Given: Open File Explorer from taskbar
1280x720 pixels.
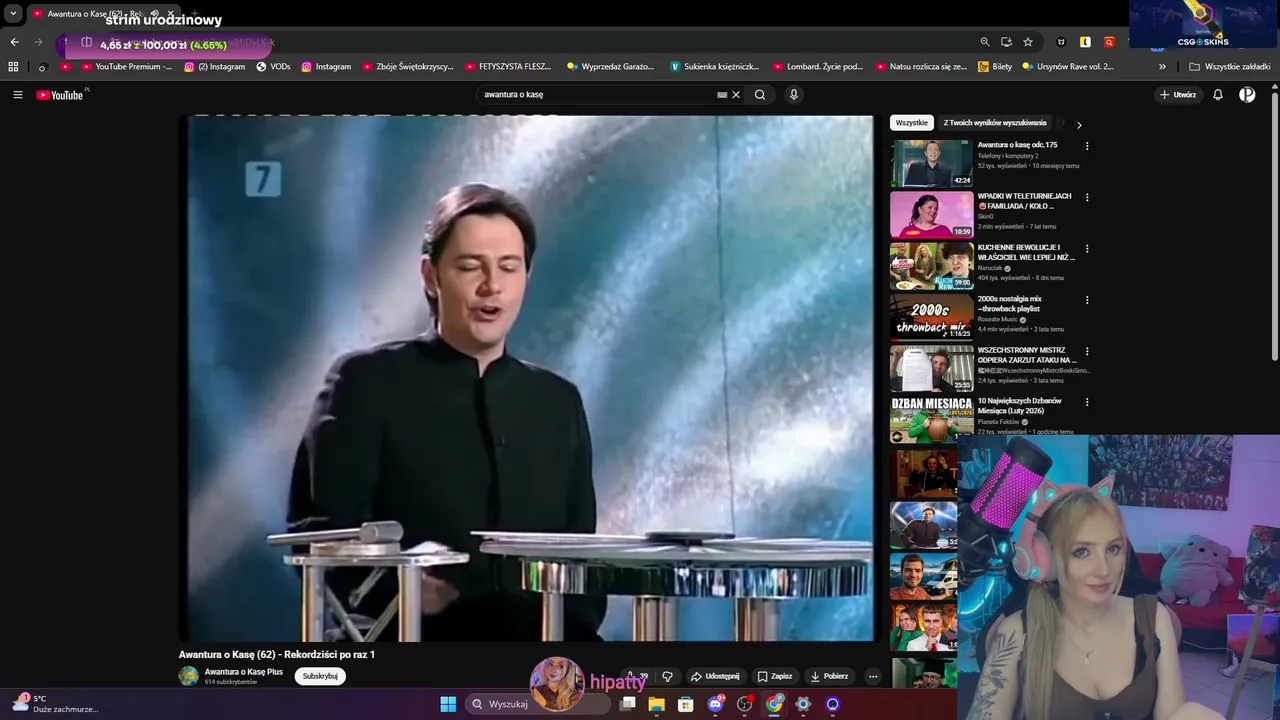Looking at the screenshot, I should 656,704.
